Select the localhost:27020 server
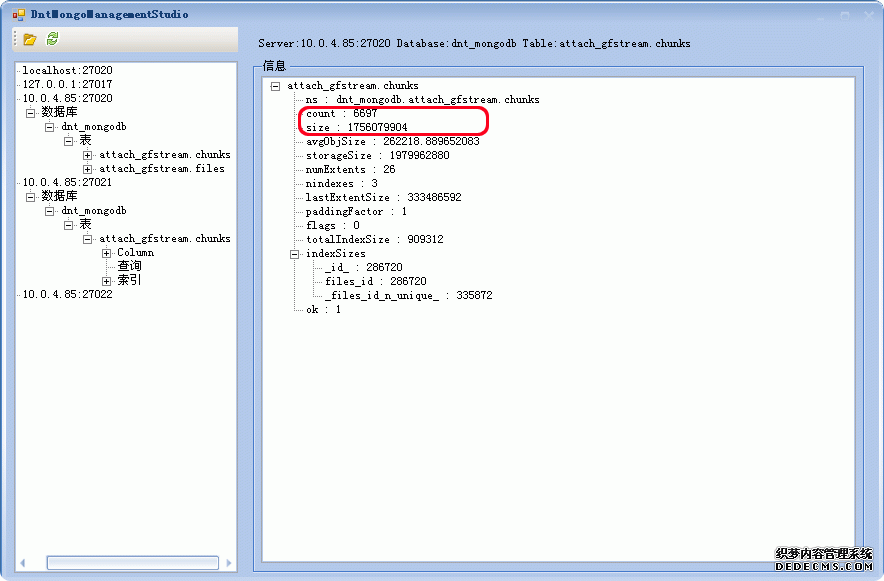Viewport: 884px width, 581px height. 67,71
